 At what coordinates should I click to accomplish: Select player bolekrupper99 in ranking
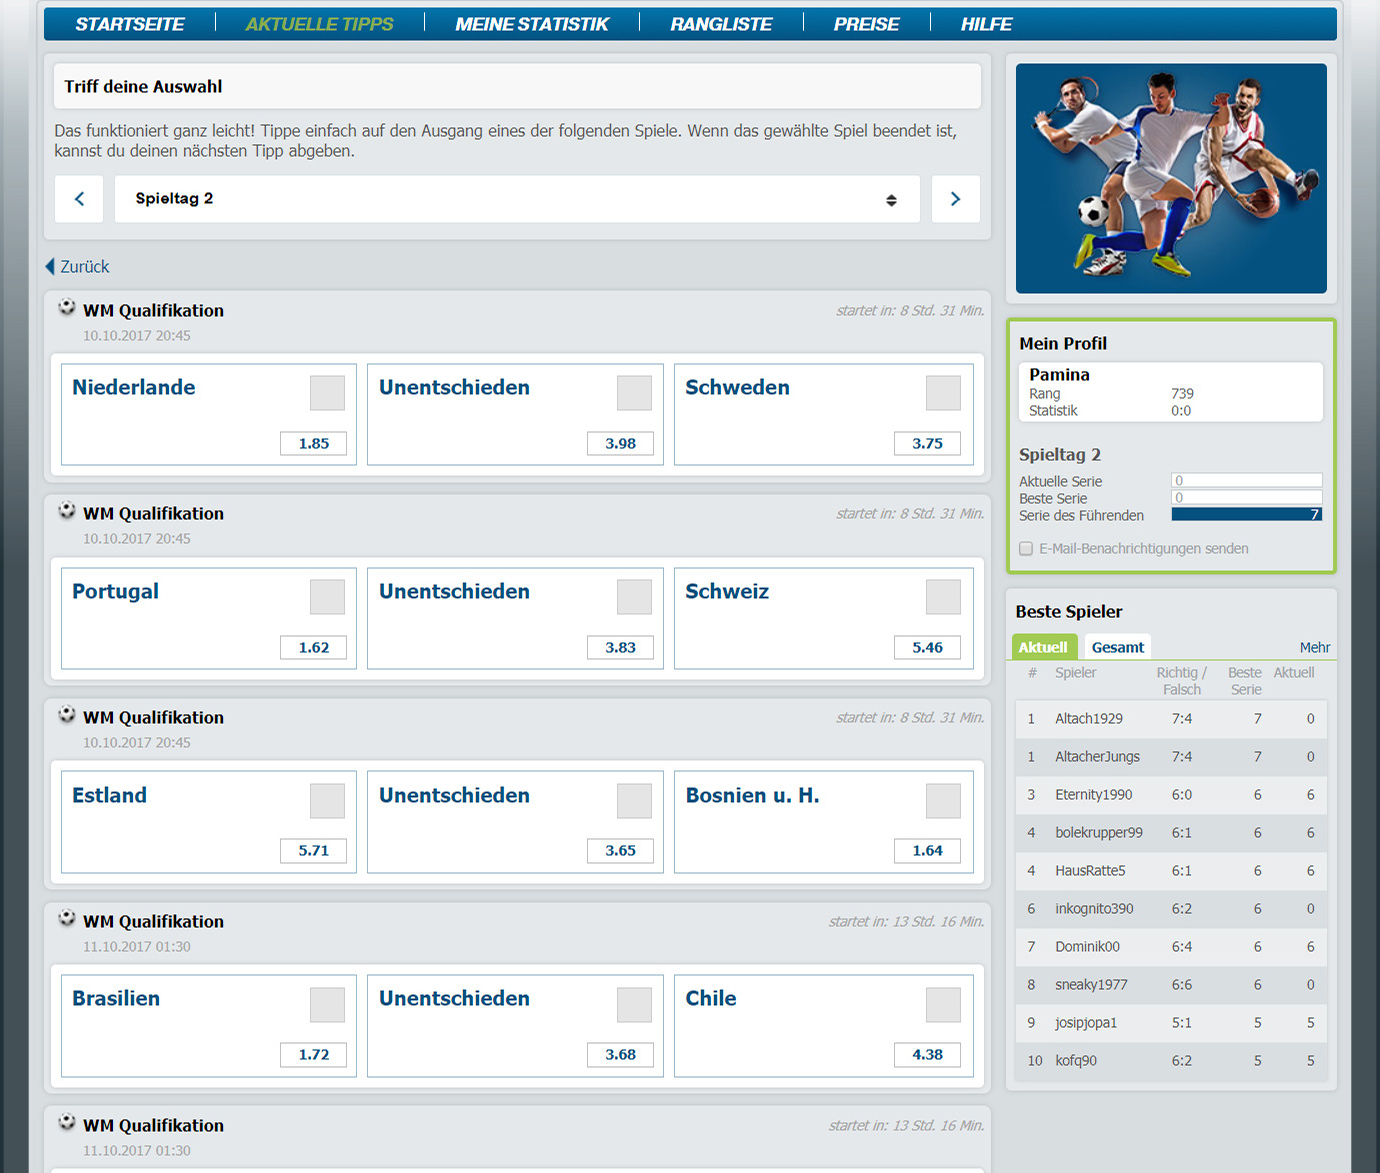1099,833
